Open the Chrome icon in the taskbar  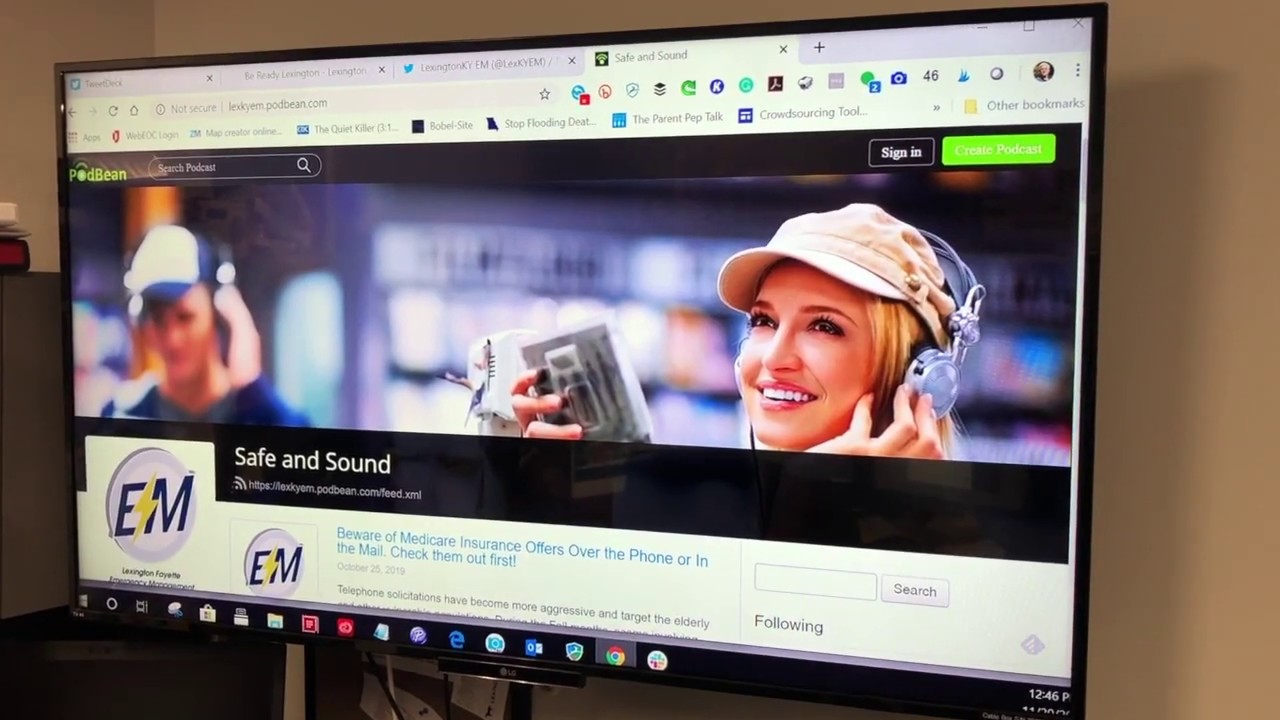click(x=615, y=656)
